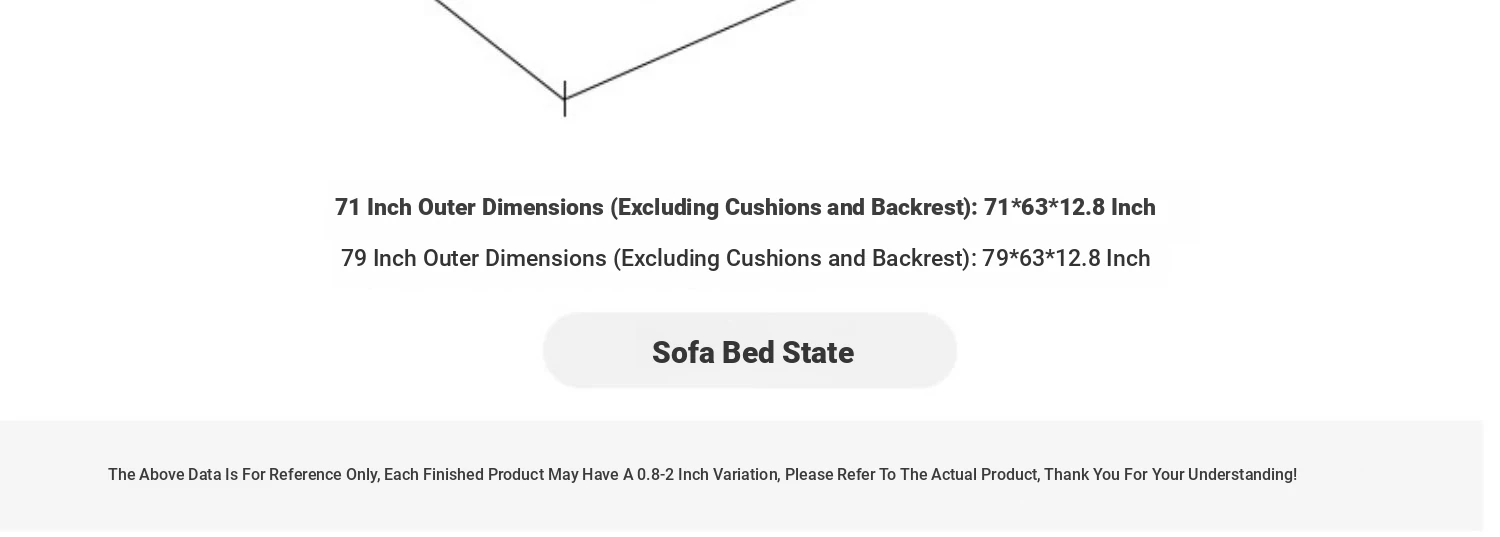Click '(Excluding Cushions and Backrest)' in 79 Inch line

pyautogui.click(x=794, y=258)
